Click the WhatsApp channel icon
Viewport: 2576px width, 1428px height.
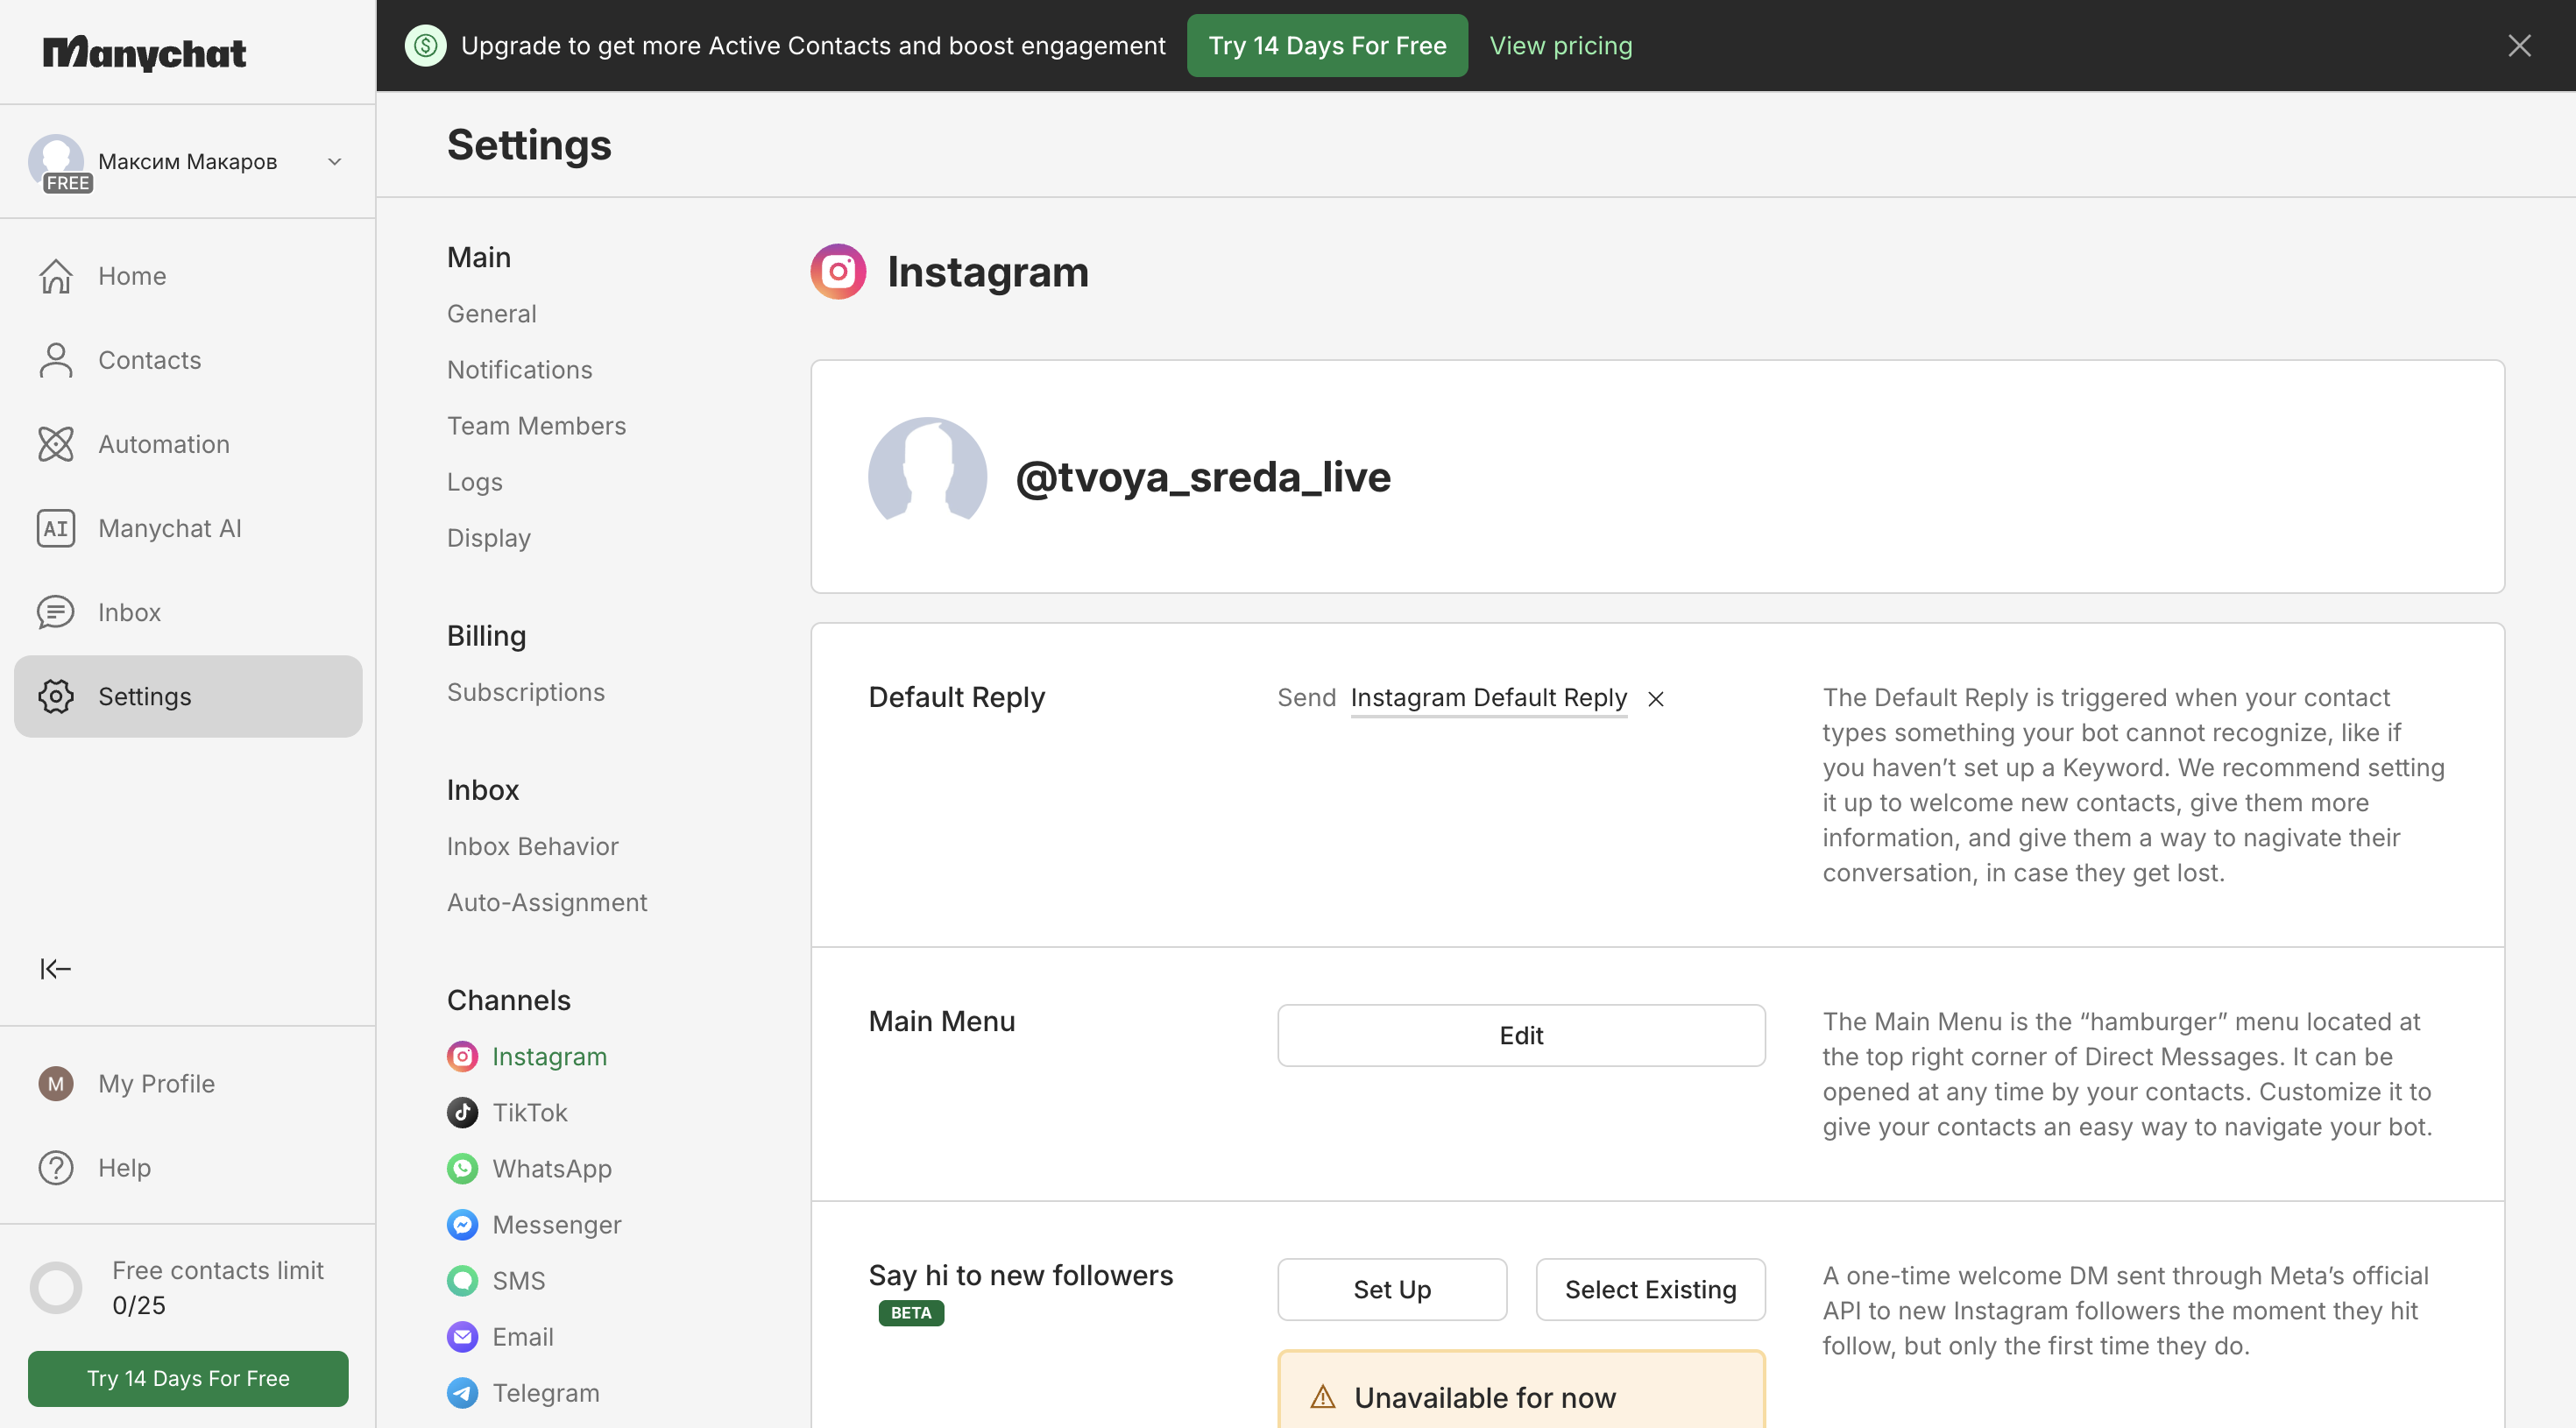[462, 1168]
